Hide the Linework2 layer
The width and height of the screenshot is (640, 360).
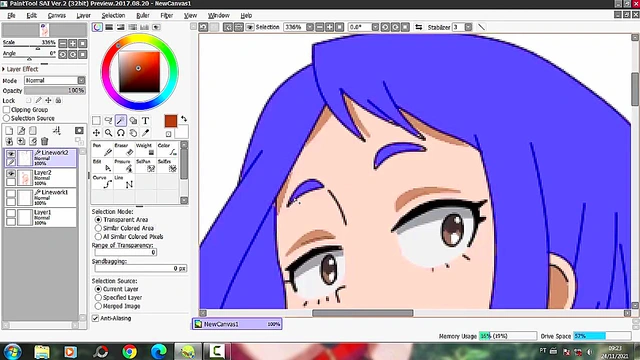(11, 154)
